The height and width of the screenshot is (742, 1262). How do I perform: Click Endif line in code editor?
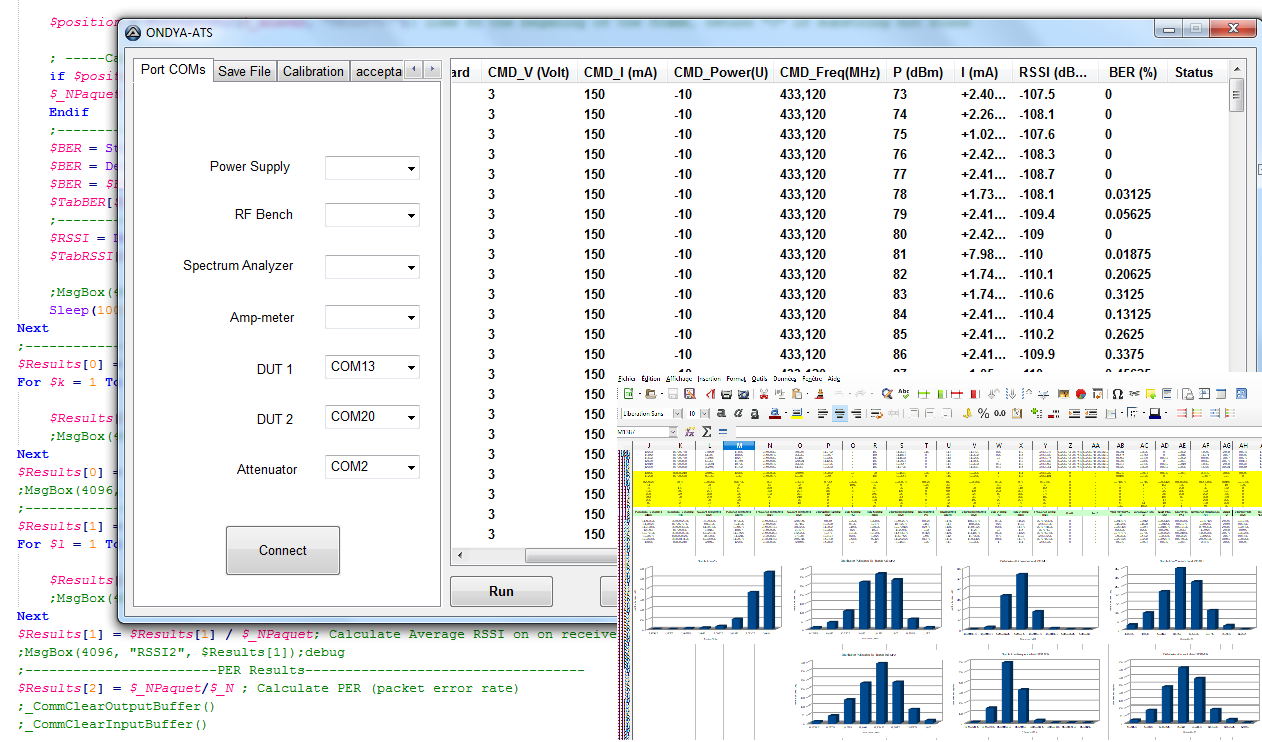[x=69, y=112]
